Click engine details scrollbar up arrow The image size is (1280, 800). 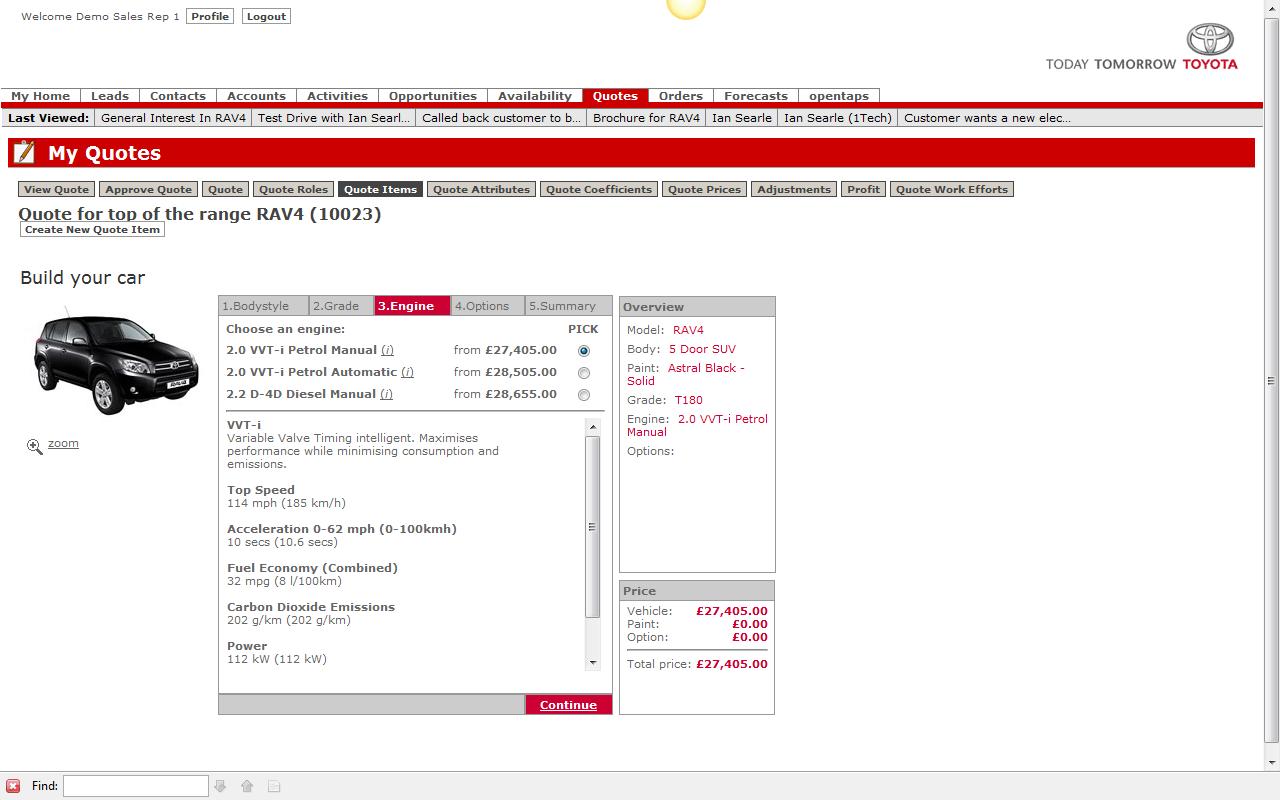(593, 427)
